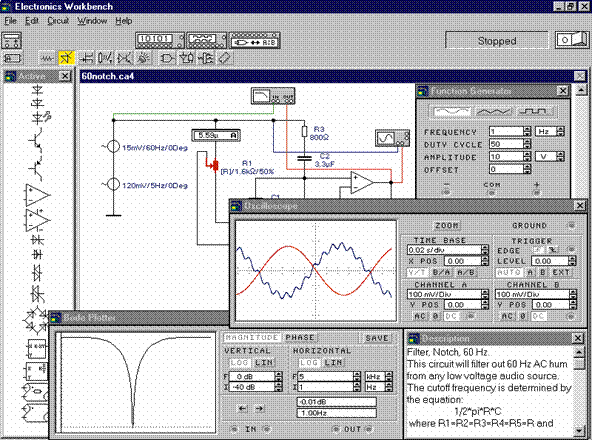Viewport: 592px width, 440px height.
Task: Adjust Channel A 100 mV/Div spinner
Action: click(485, 295)
